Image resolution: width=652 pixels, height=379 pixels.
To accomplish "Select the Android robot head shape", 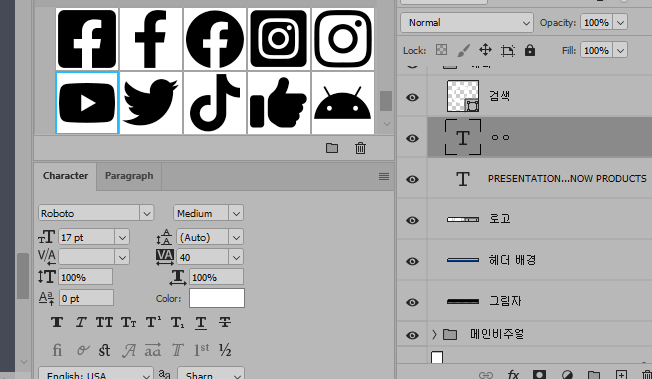I will tap(343, 103).
